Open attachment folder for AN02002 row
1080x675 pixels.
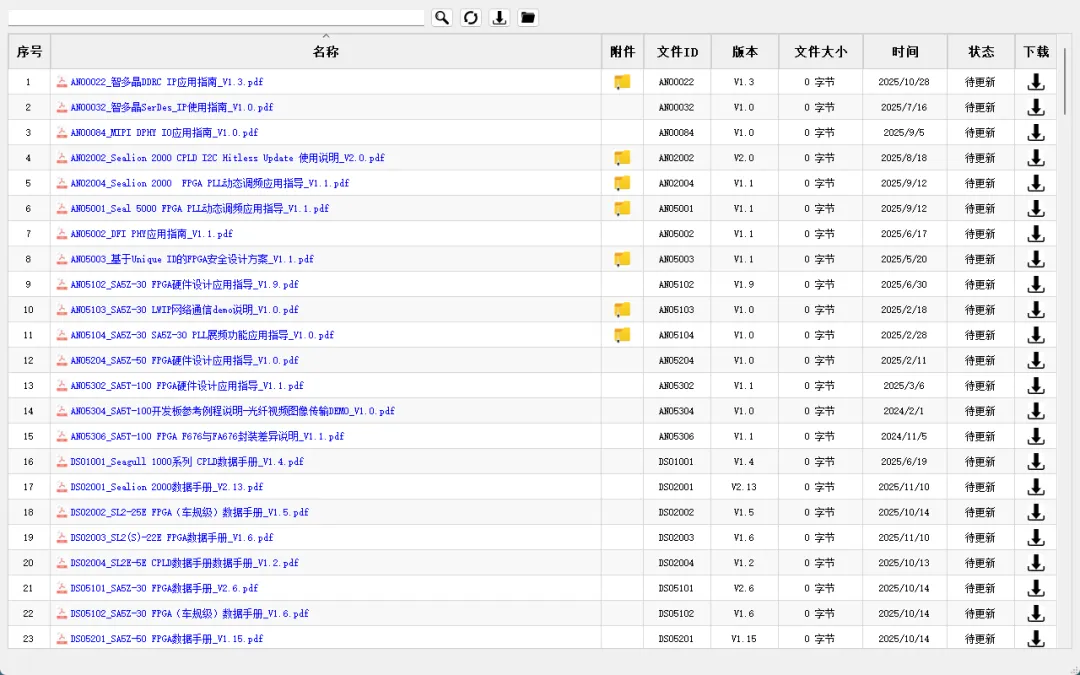(622, 158)
